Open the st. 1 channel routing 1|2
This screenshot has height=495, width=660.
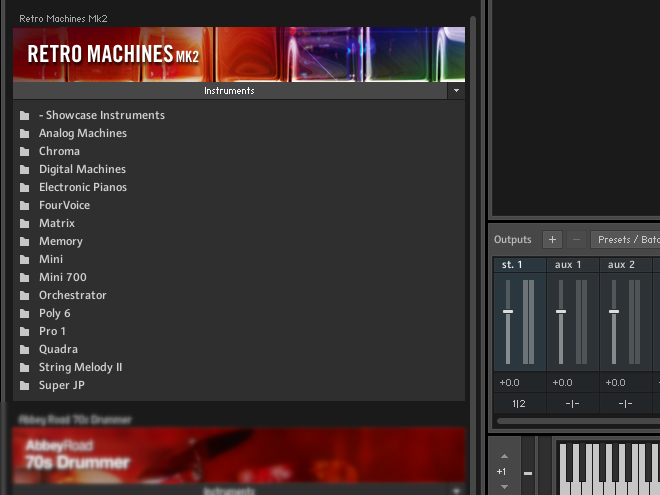[519, 404]
